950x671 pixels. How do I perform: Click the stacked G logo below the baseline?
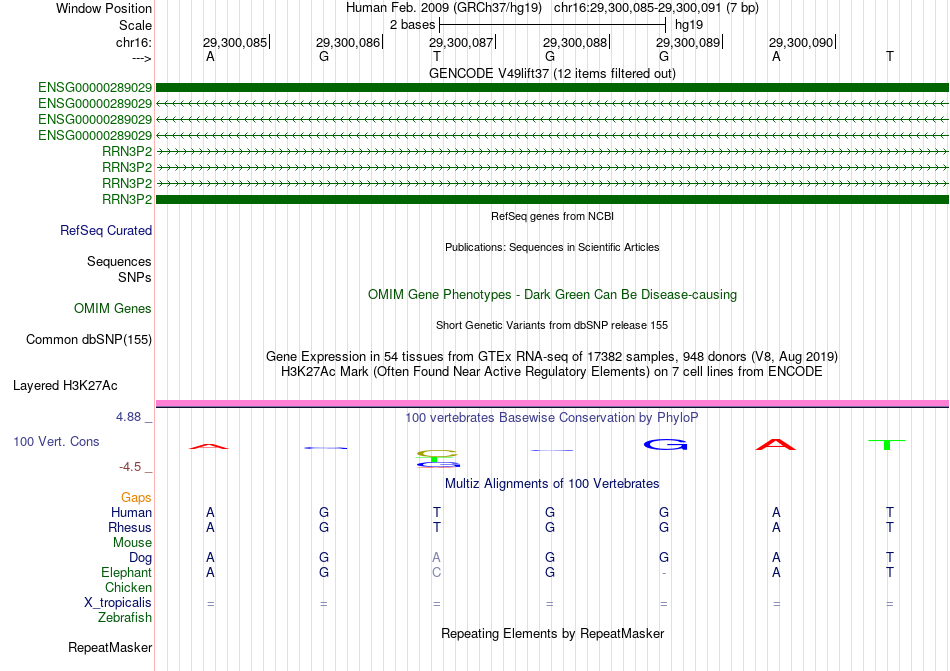click(438, 464)
